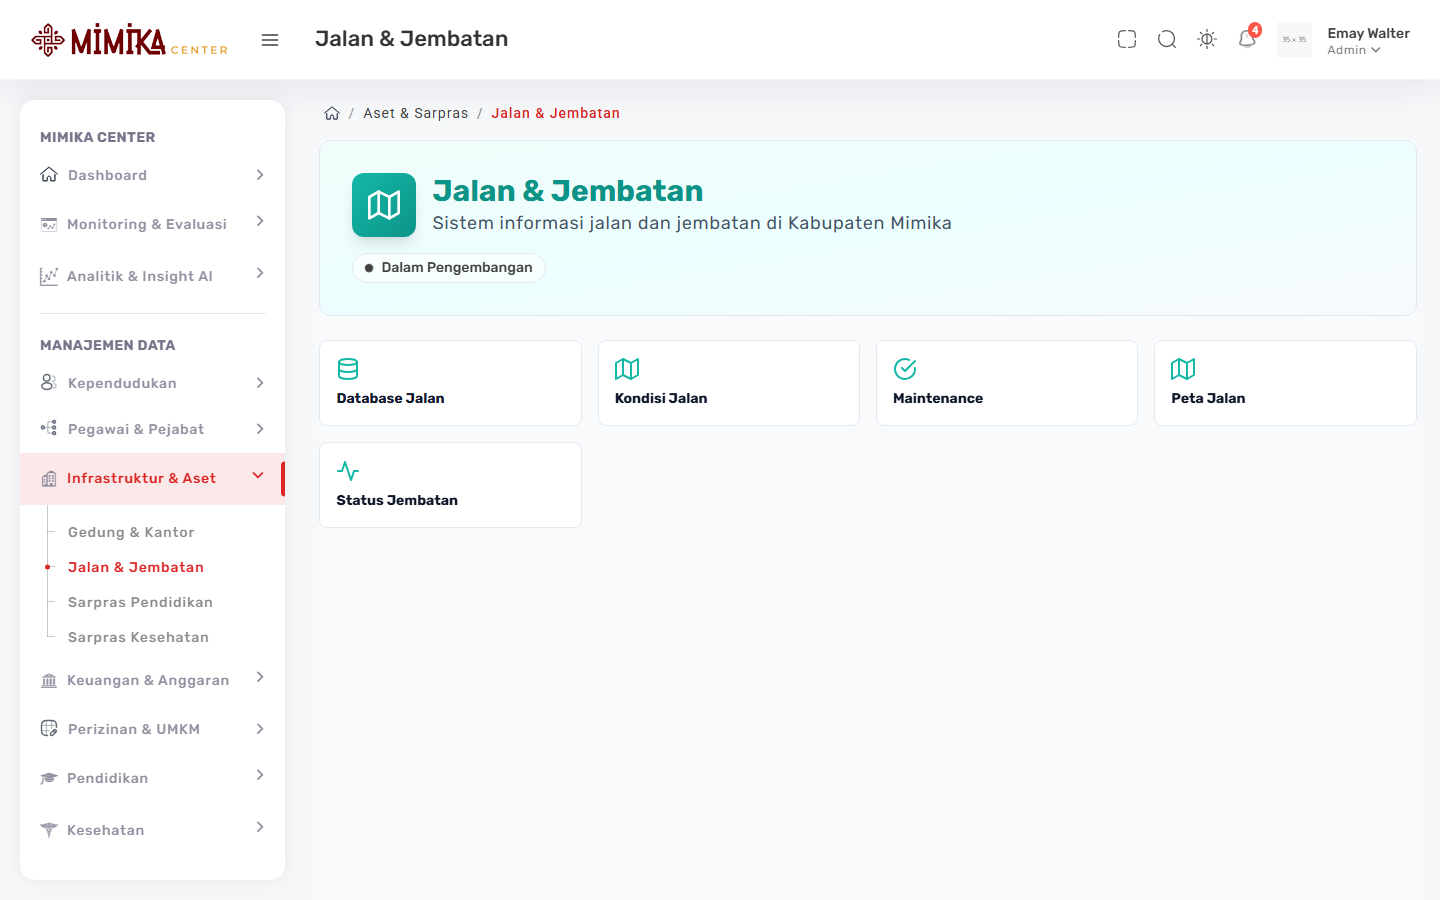The image size is (1440, 900).
Task: Open Dashboard in the sidebar
Action: tap(152, 175)
